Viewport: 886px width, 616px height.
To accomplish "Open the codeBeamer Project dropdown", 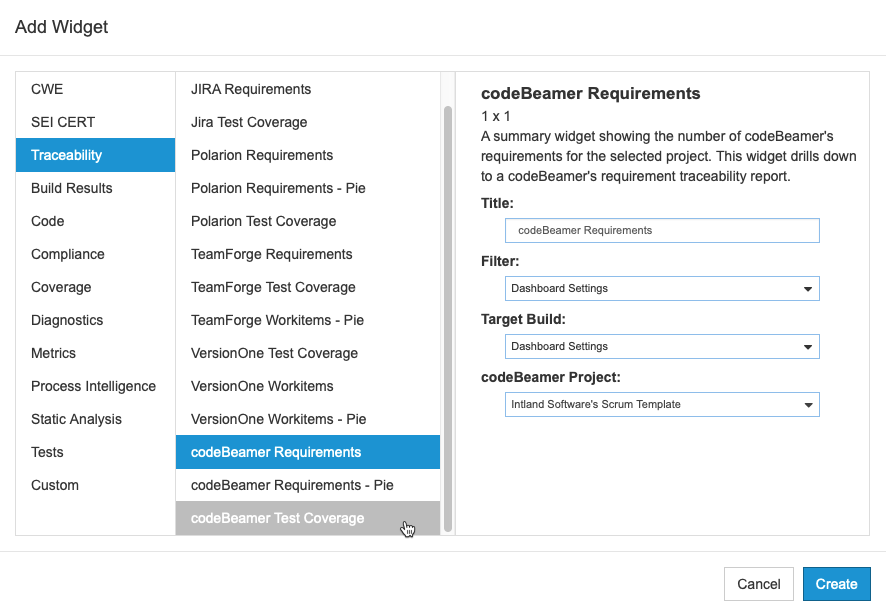I will [662, 405].
